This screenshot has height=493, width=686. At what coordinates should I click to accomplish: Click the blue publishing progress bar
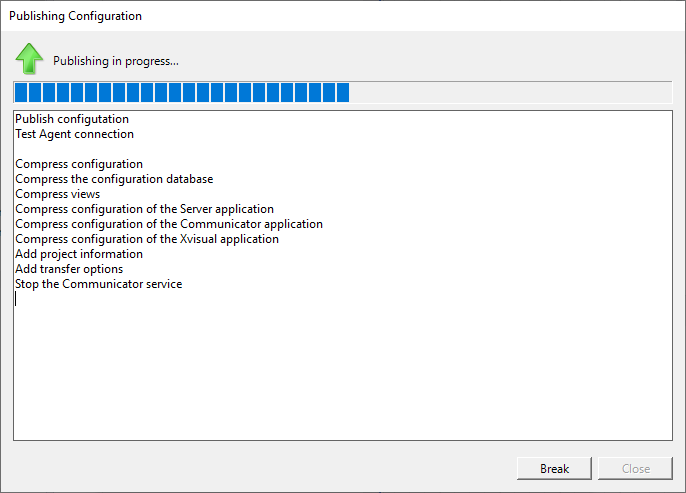tap(342, 93)
